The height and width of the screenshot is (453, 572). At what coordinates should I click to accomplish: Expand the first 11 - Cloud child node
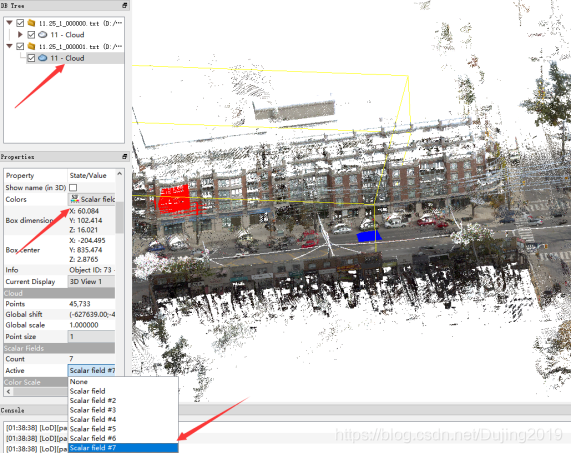20,34
